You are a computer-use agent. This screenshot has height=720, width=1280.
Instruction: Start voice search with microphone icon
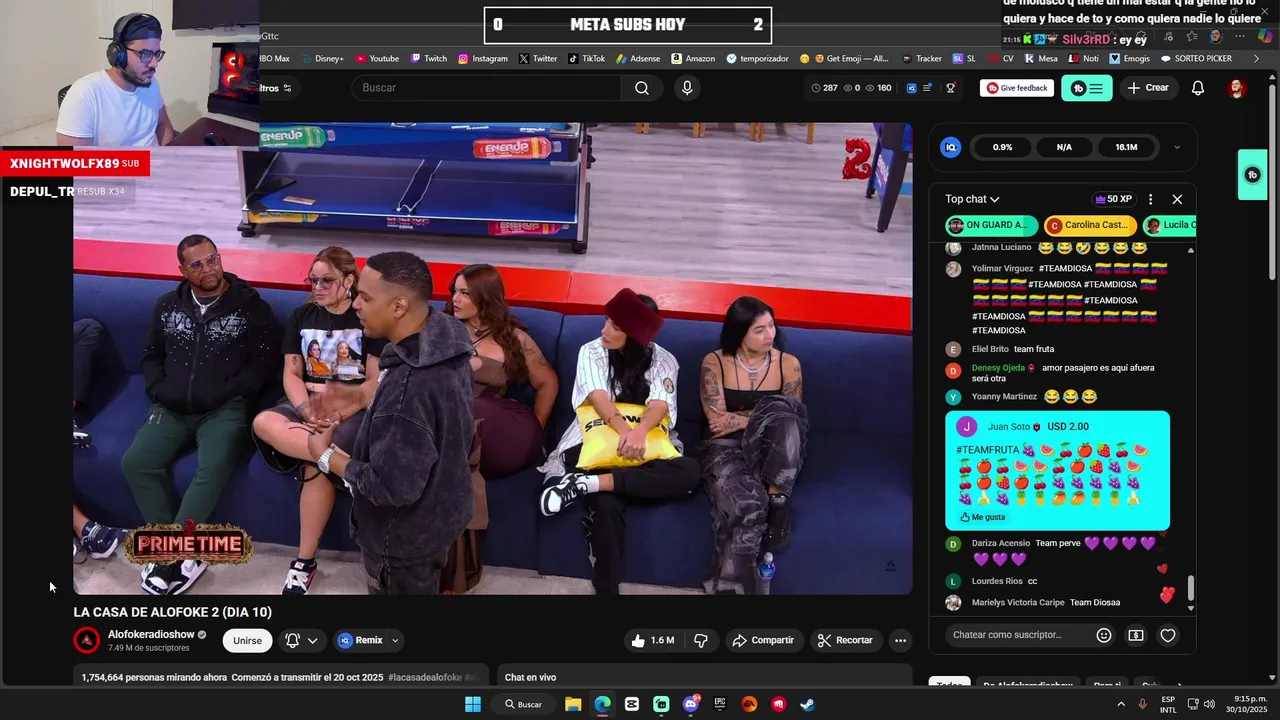(x=687, y=88)
